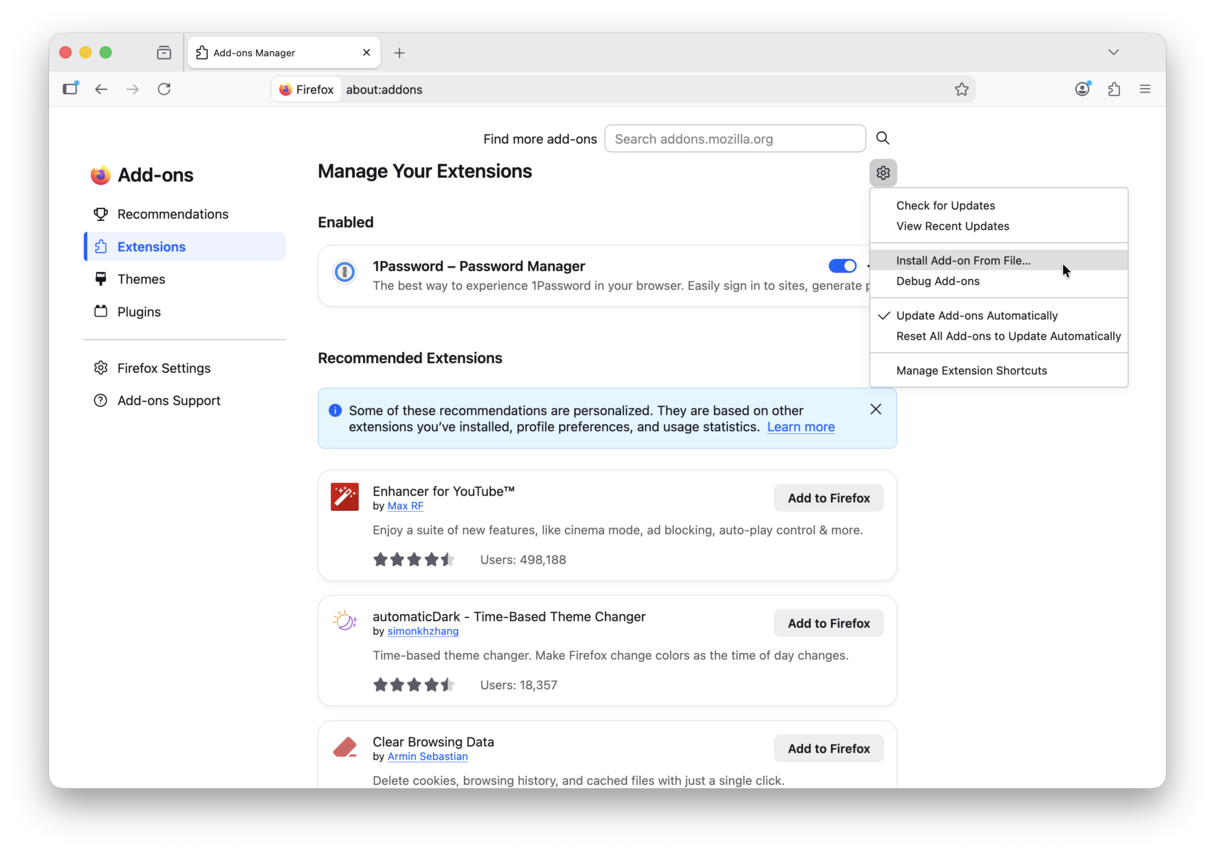Search addons.mozilla.org field
The image size is (1215, 853).
pyautogui.click(x=735, y=139)
